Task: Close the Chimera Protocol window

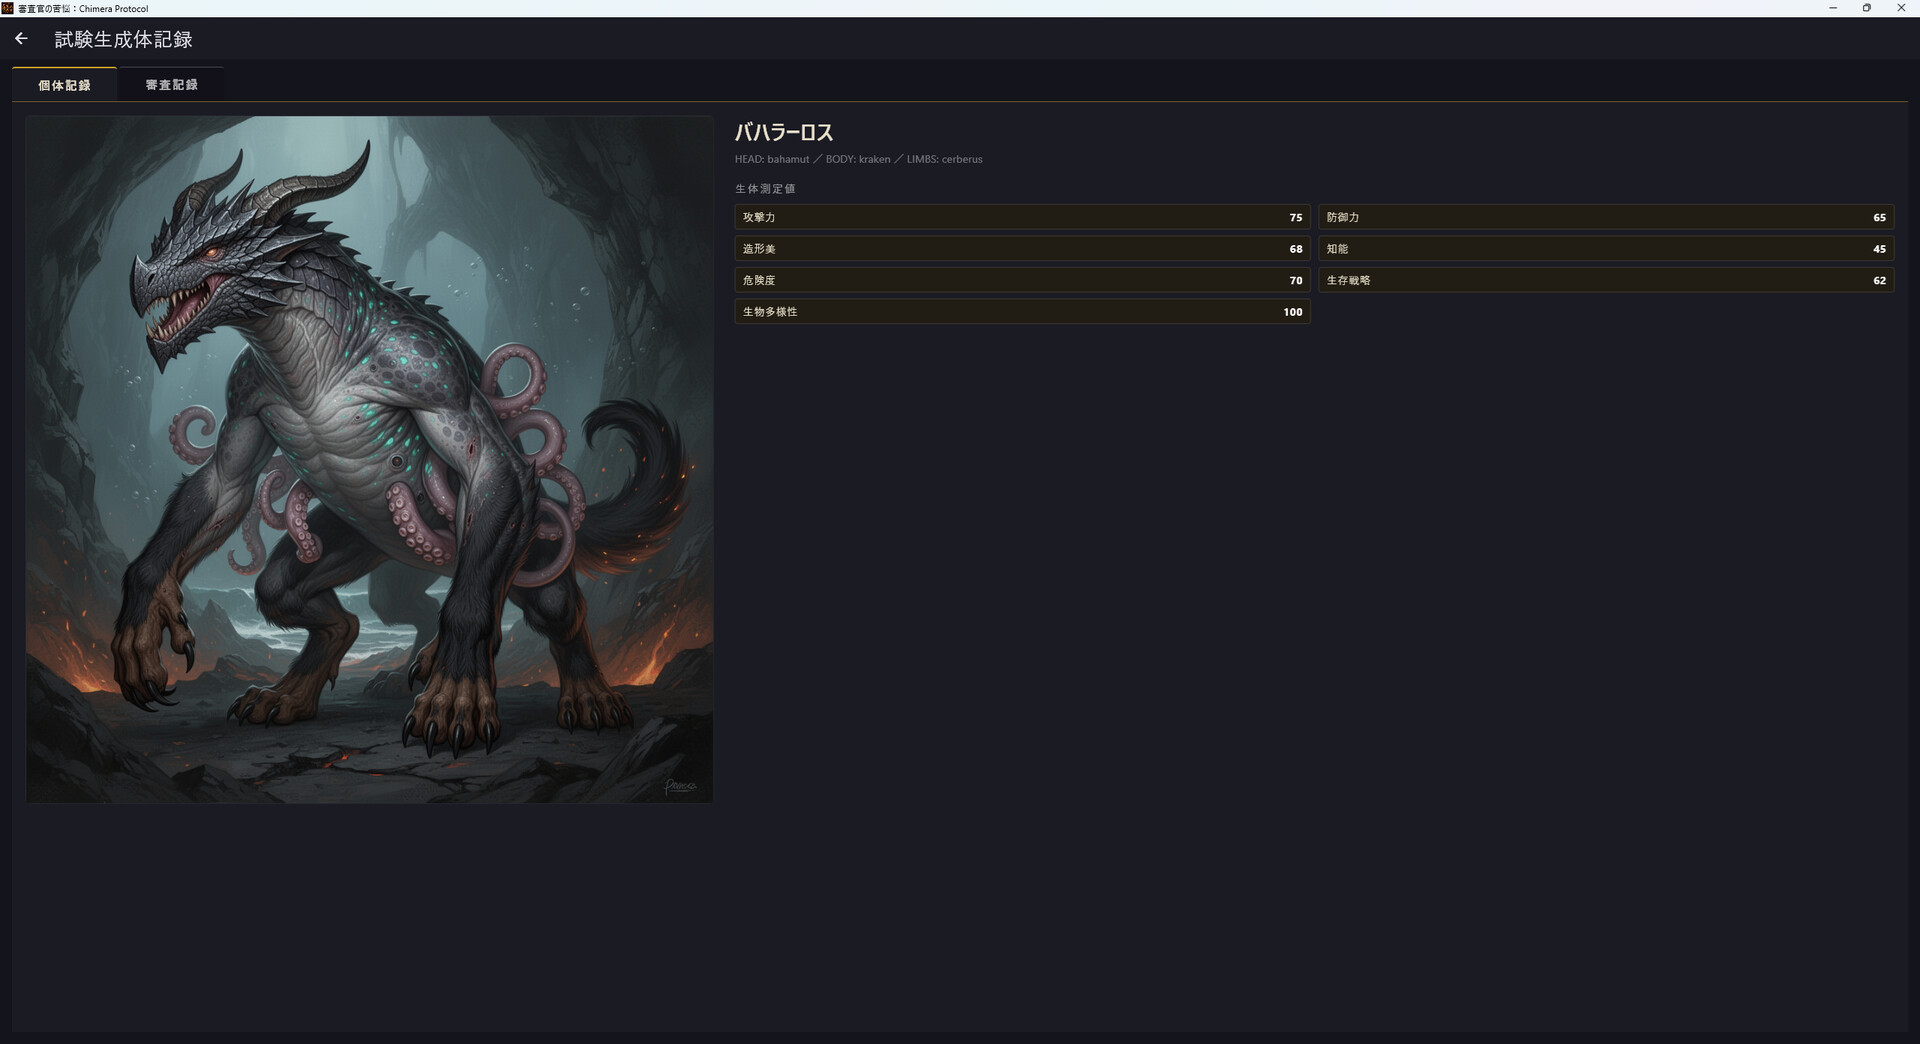Action: point(1901,8)
